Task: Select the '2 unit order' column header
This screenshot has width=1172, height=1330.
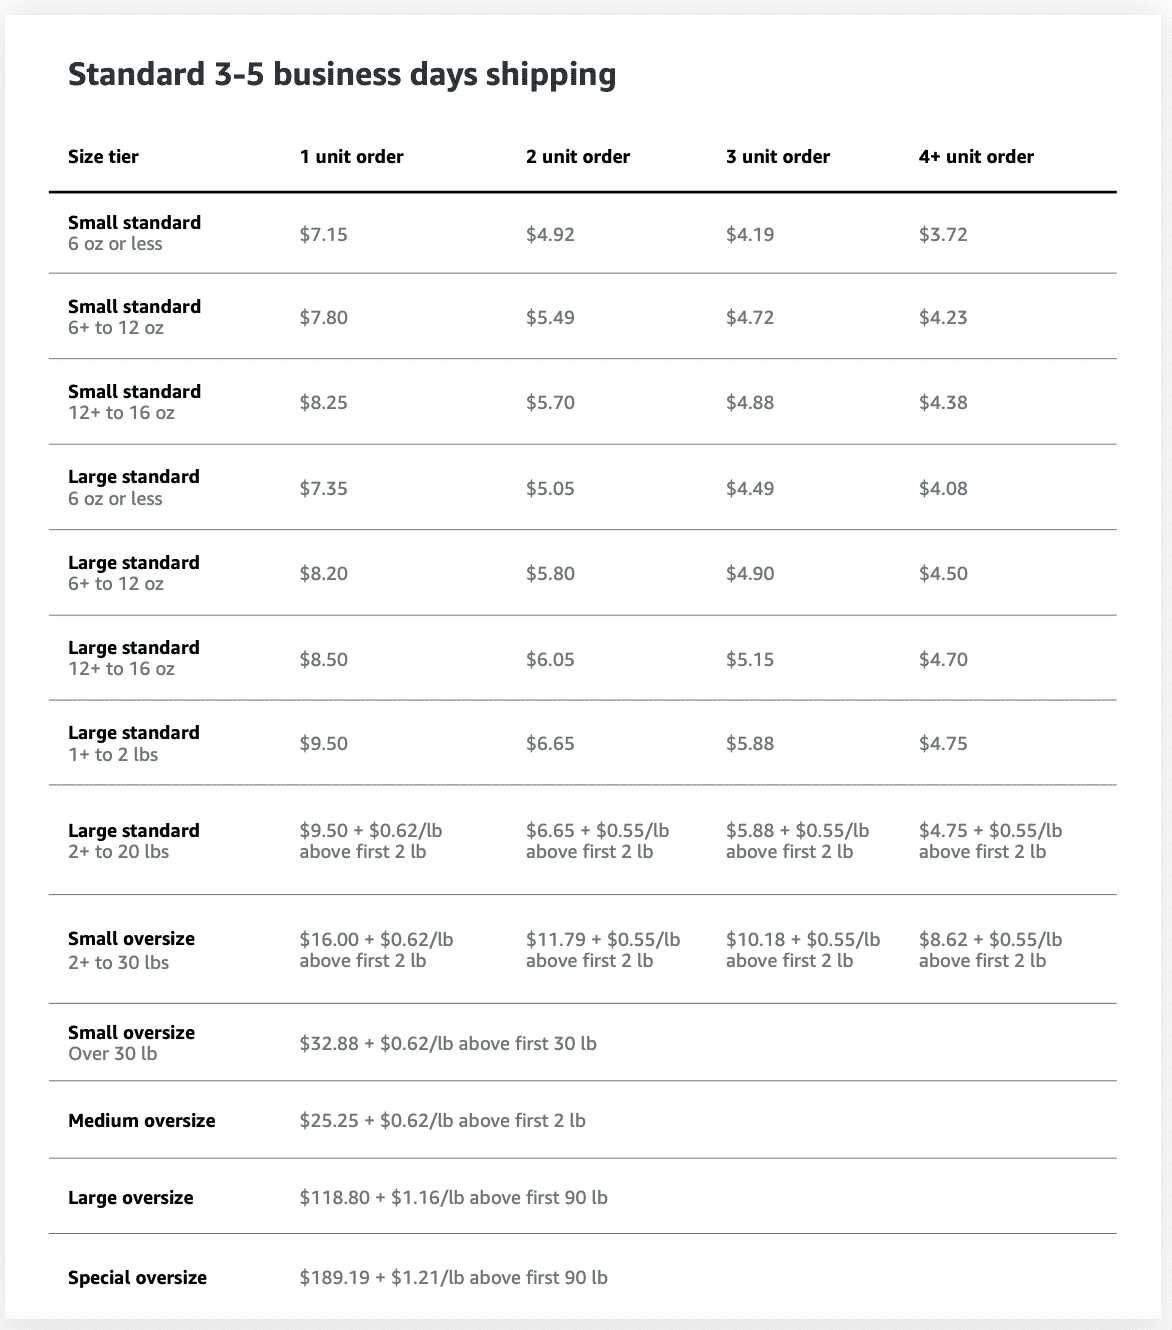Action: click(x=577, y=157)
